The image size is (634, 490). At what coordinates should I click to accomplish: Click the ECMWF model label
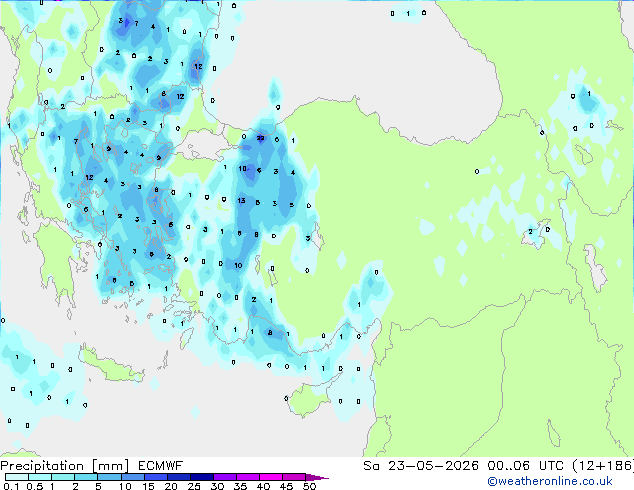[x=161, y=466]
